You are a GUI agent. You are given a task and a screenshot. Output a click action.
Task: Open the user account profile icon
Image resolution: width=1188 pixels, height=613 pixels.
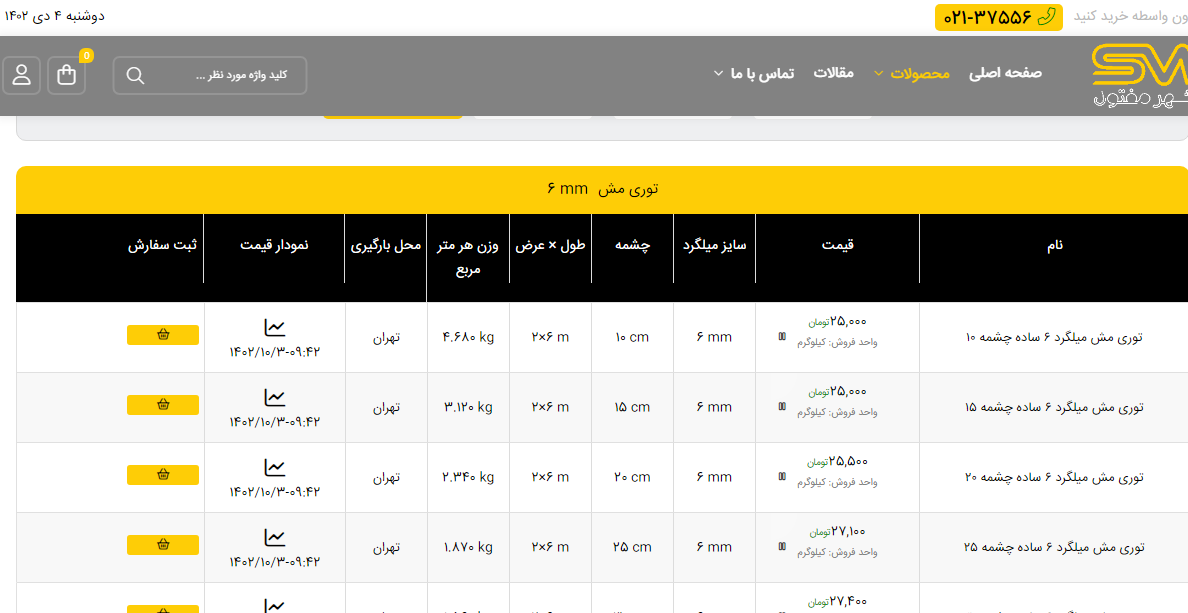coord(21,75)
